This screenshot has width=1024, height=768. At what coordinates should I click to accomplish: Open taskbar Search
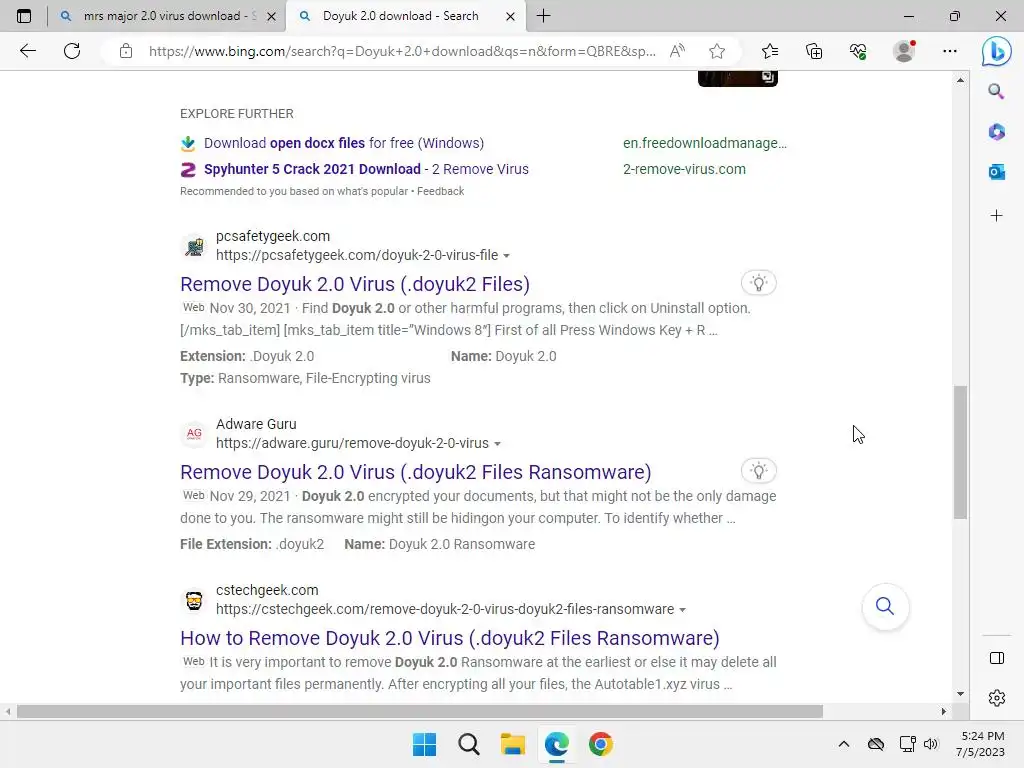click(468, 744)
